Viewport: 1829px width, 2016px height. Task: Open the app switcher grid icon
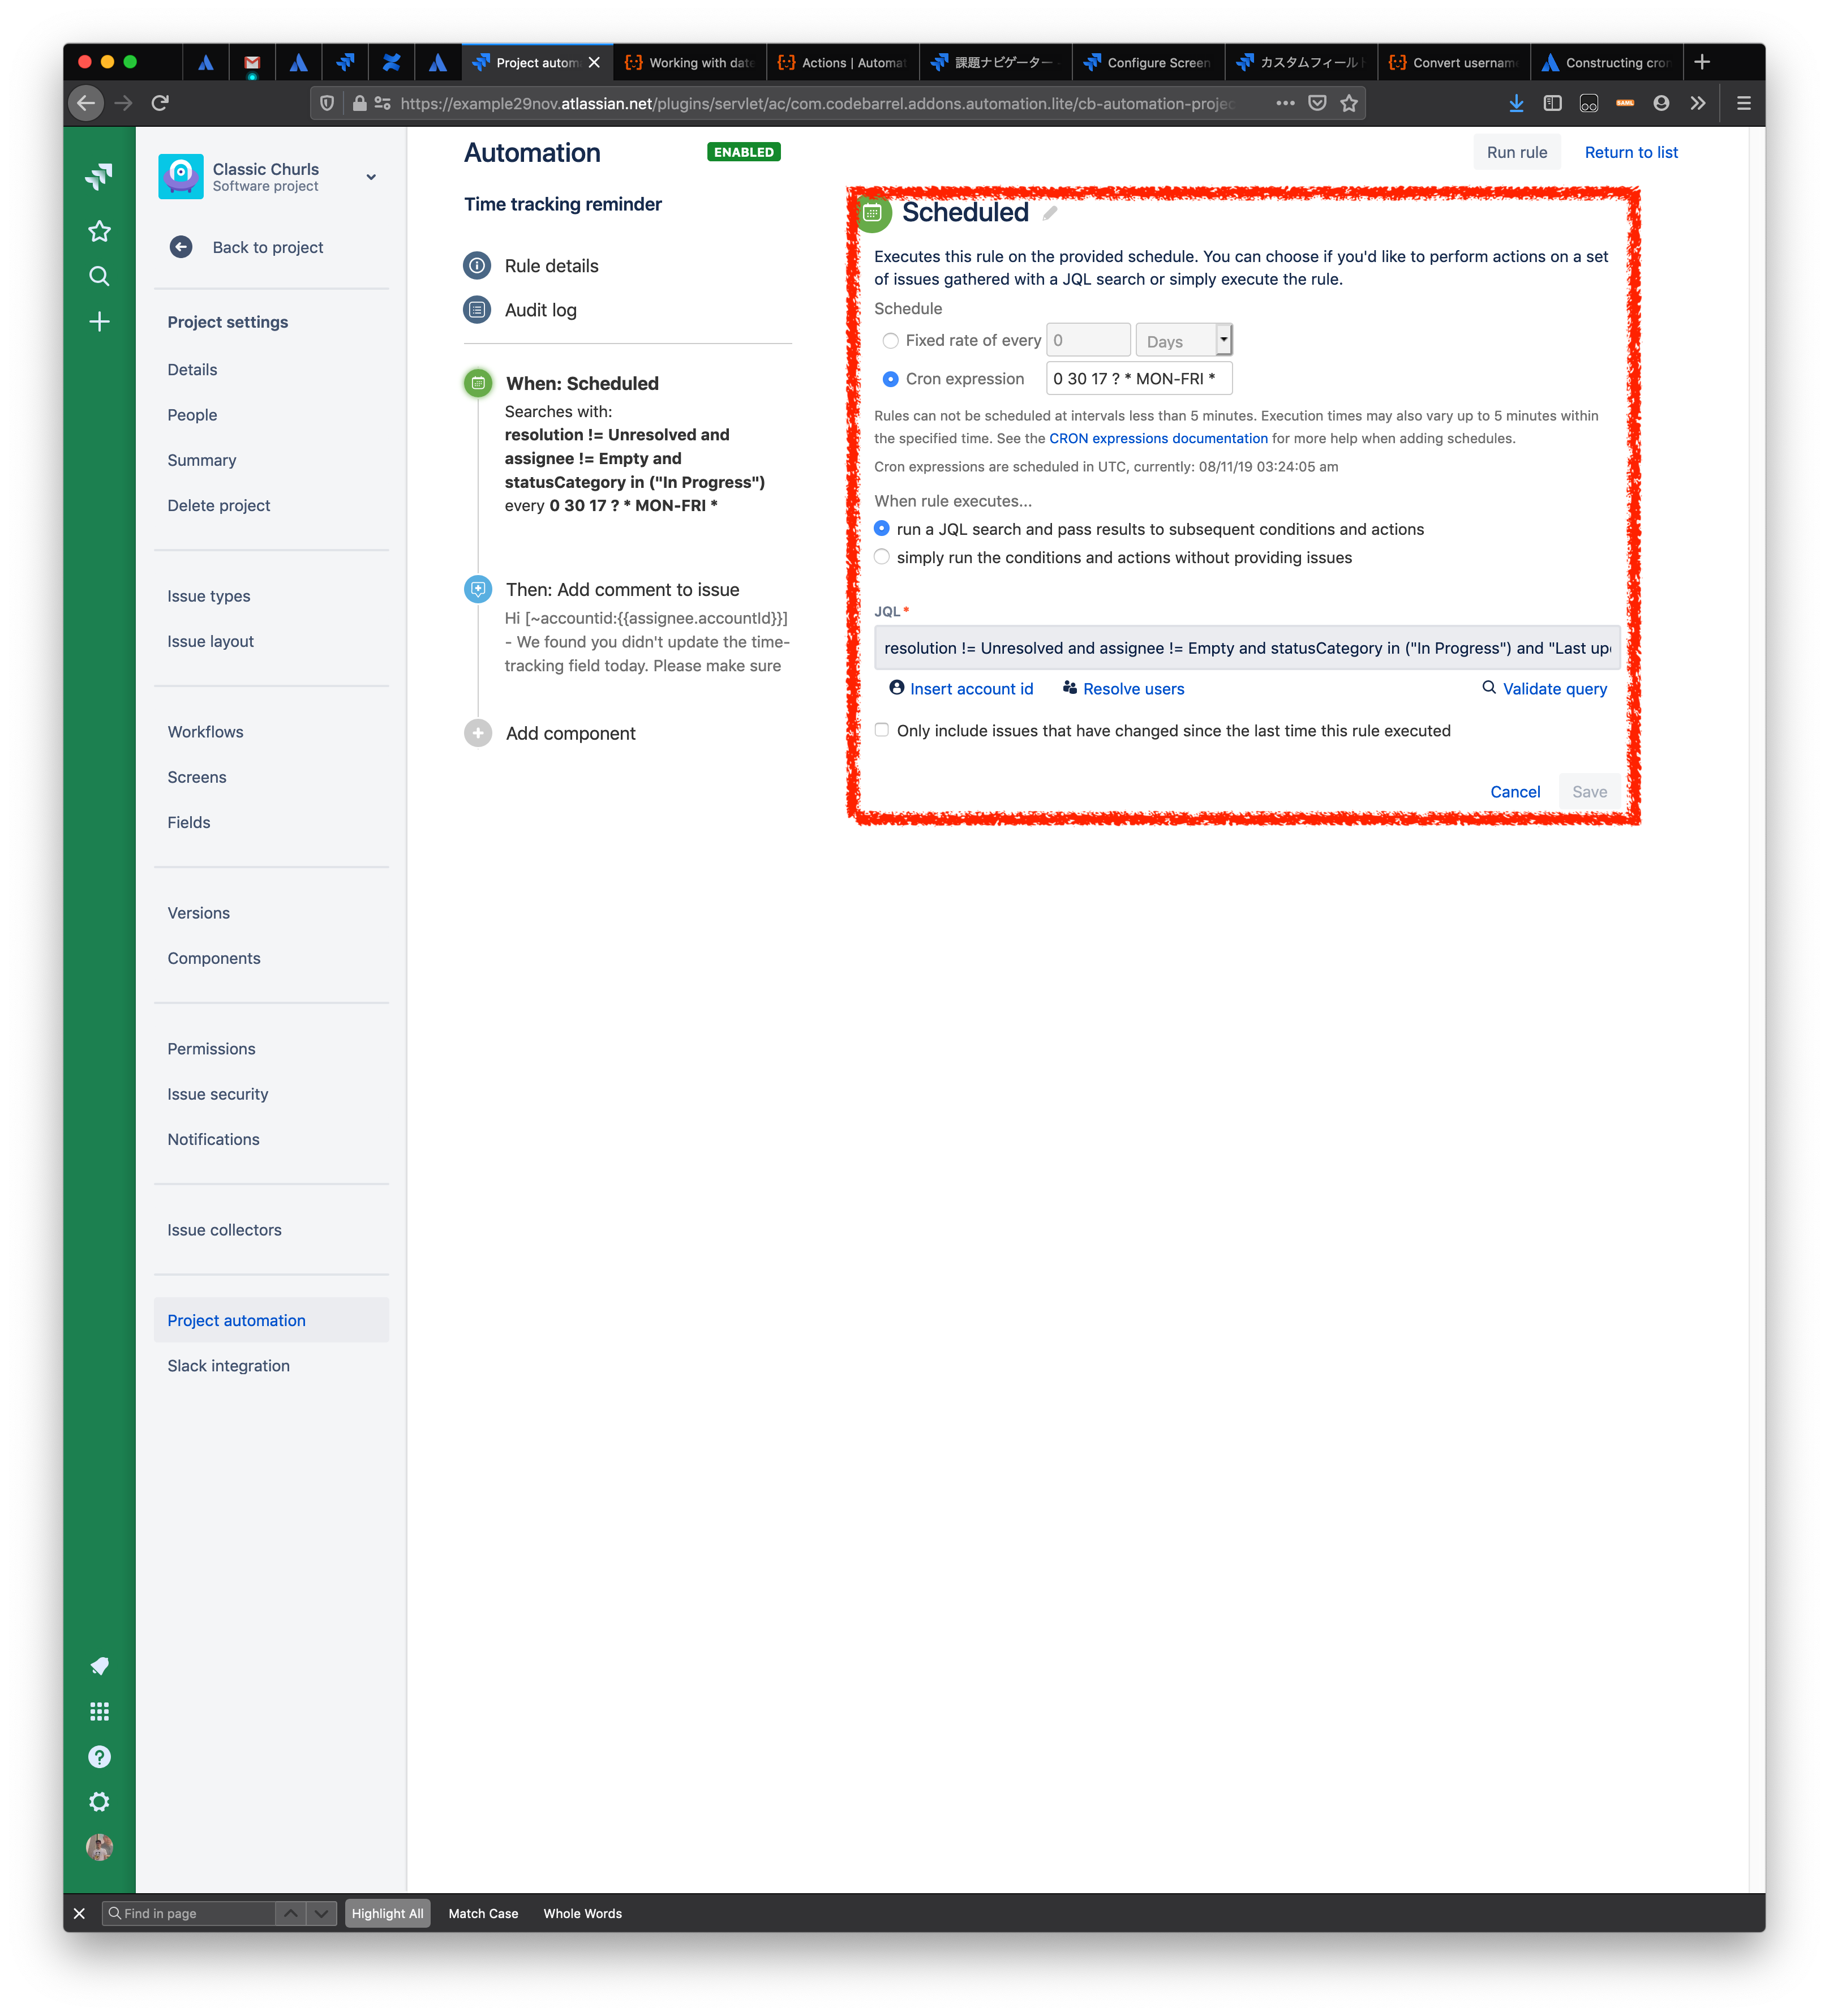(x=99, y=1711)
